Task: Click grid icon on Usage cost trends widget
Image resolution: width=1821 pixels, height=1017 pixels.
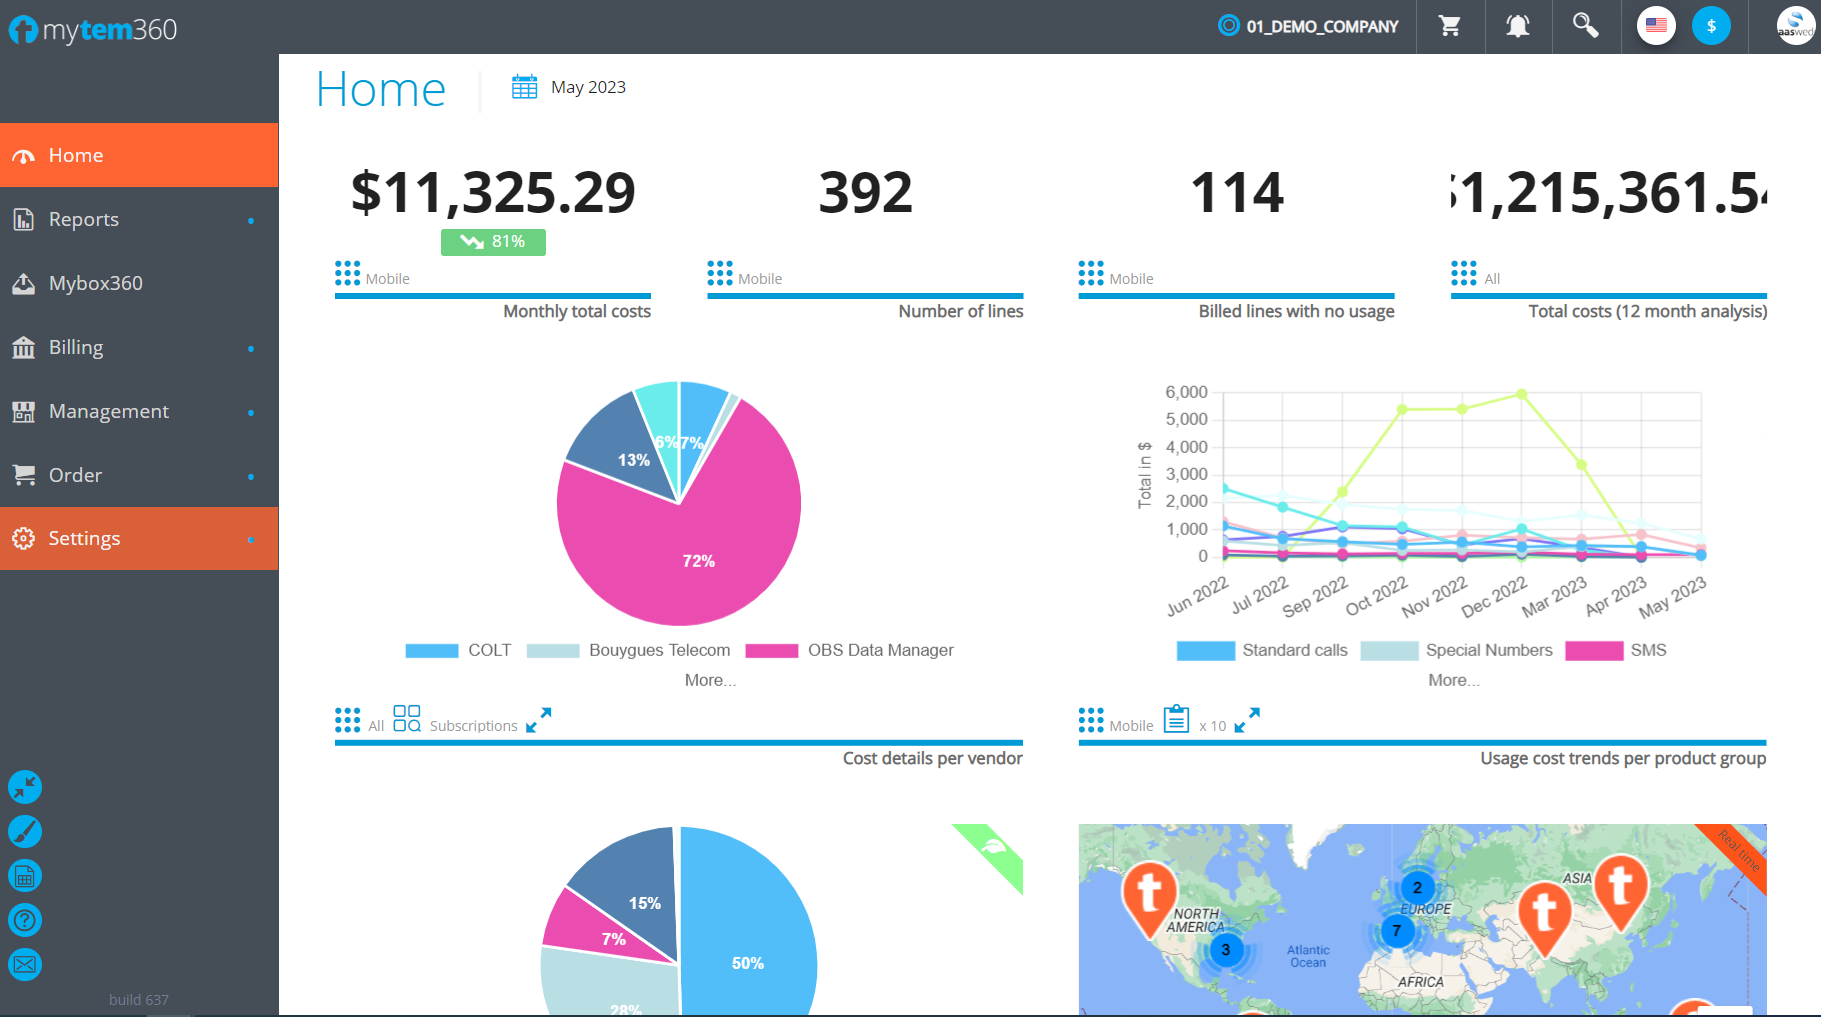Action: click(x=1091, y=720)
